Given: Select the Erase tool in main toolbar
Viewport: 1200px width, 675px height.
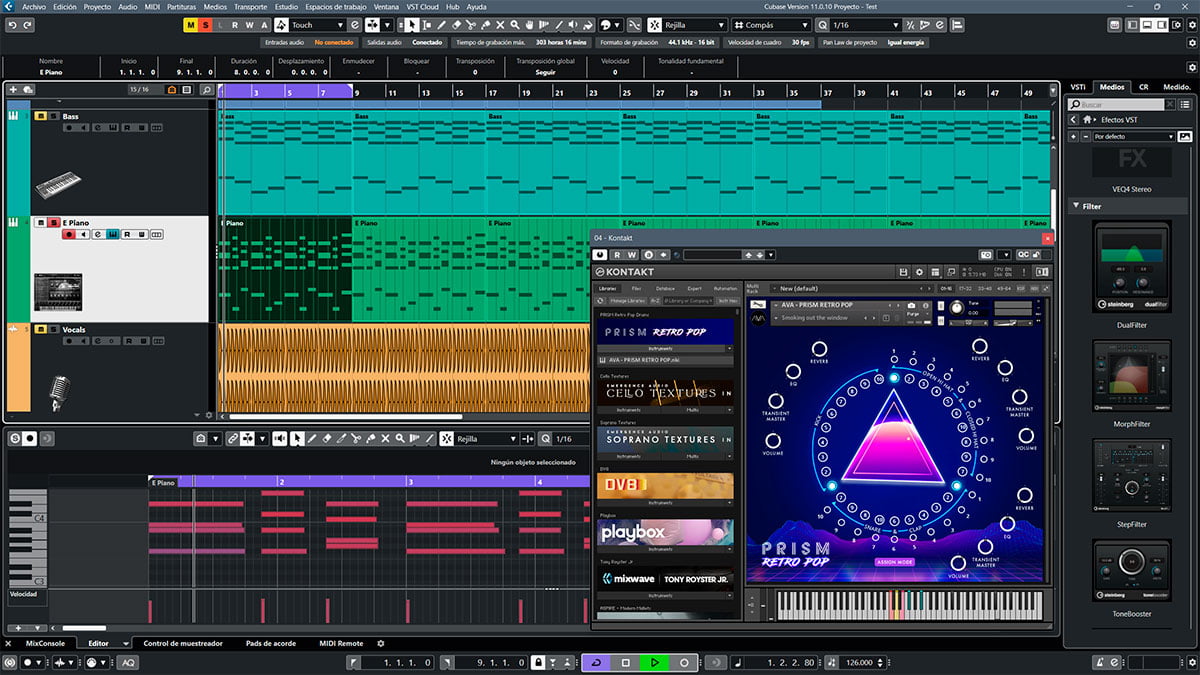Looking at the screenshot, I should (x=456, y=25).
